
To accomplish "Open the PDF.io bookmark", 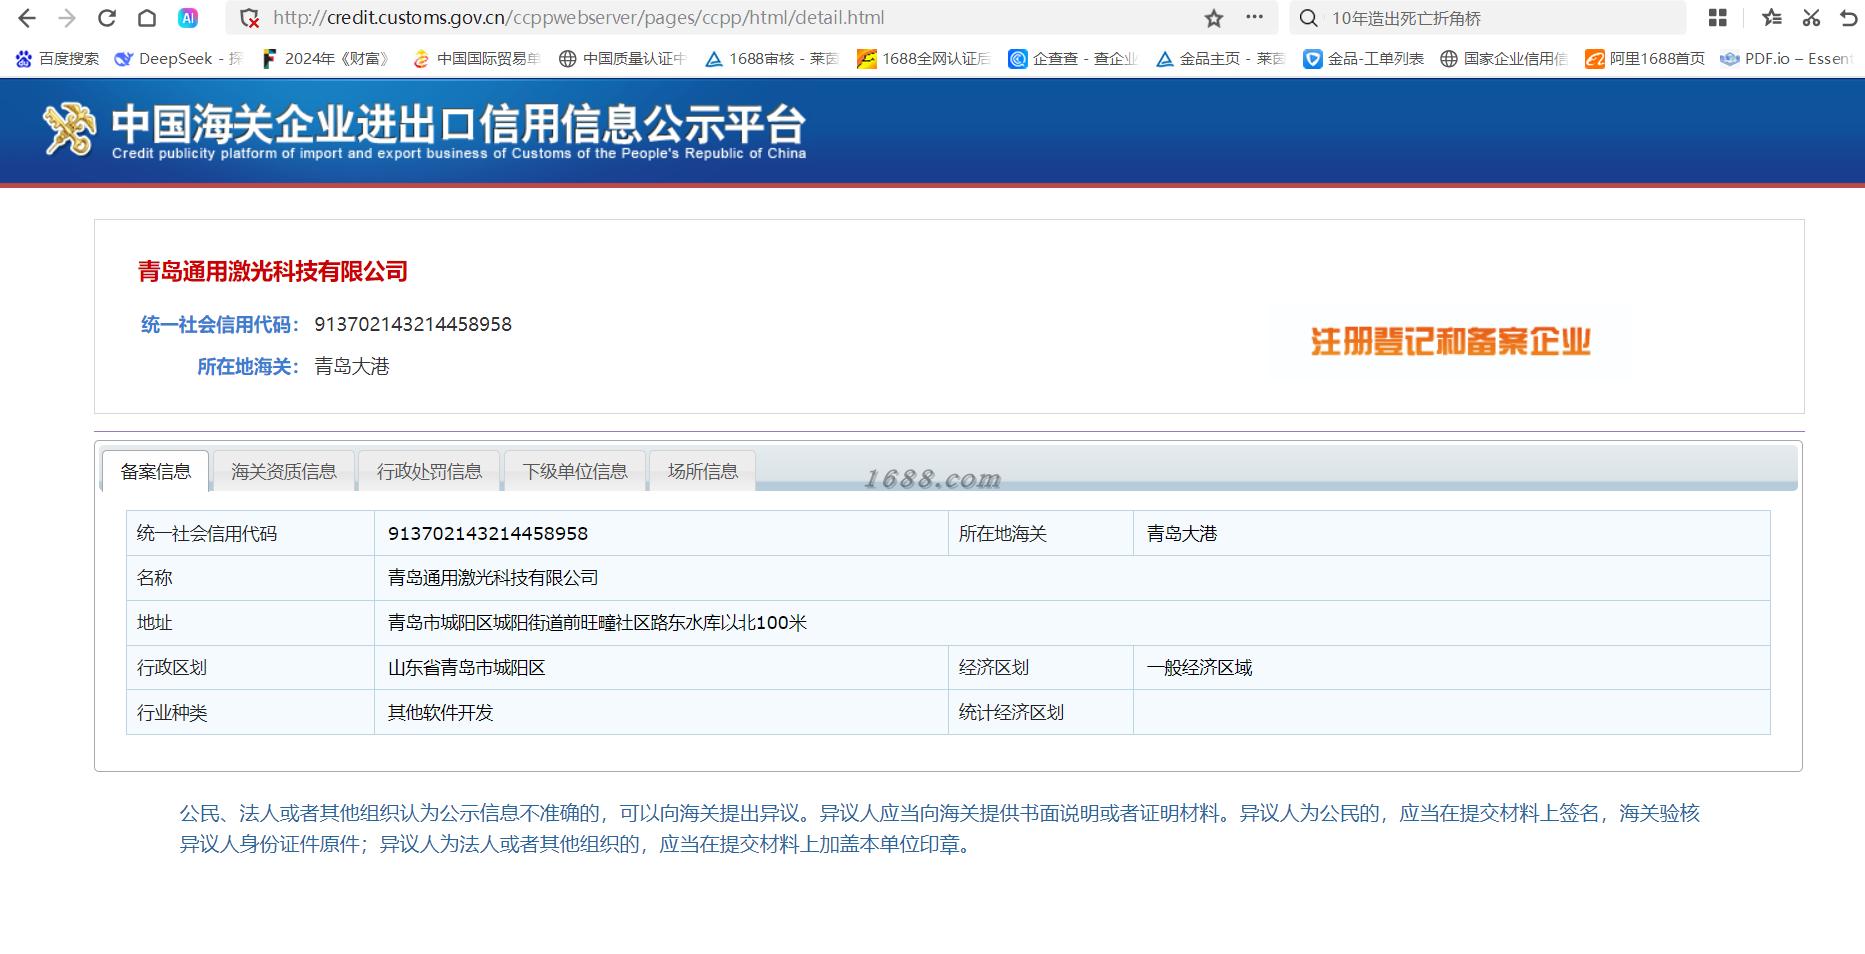I will 1786,59.
